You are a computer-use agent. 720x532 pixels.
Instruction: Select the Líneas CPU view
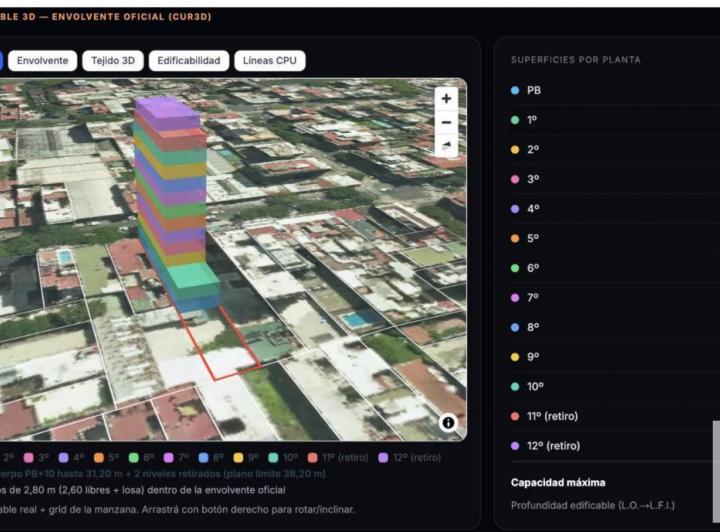coord(270,61)
